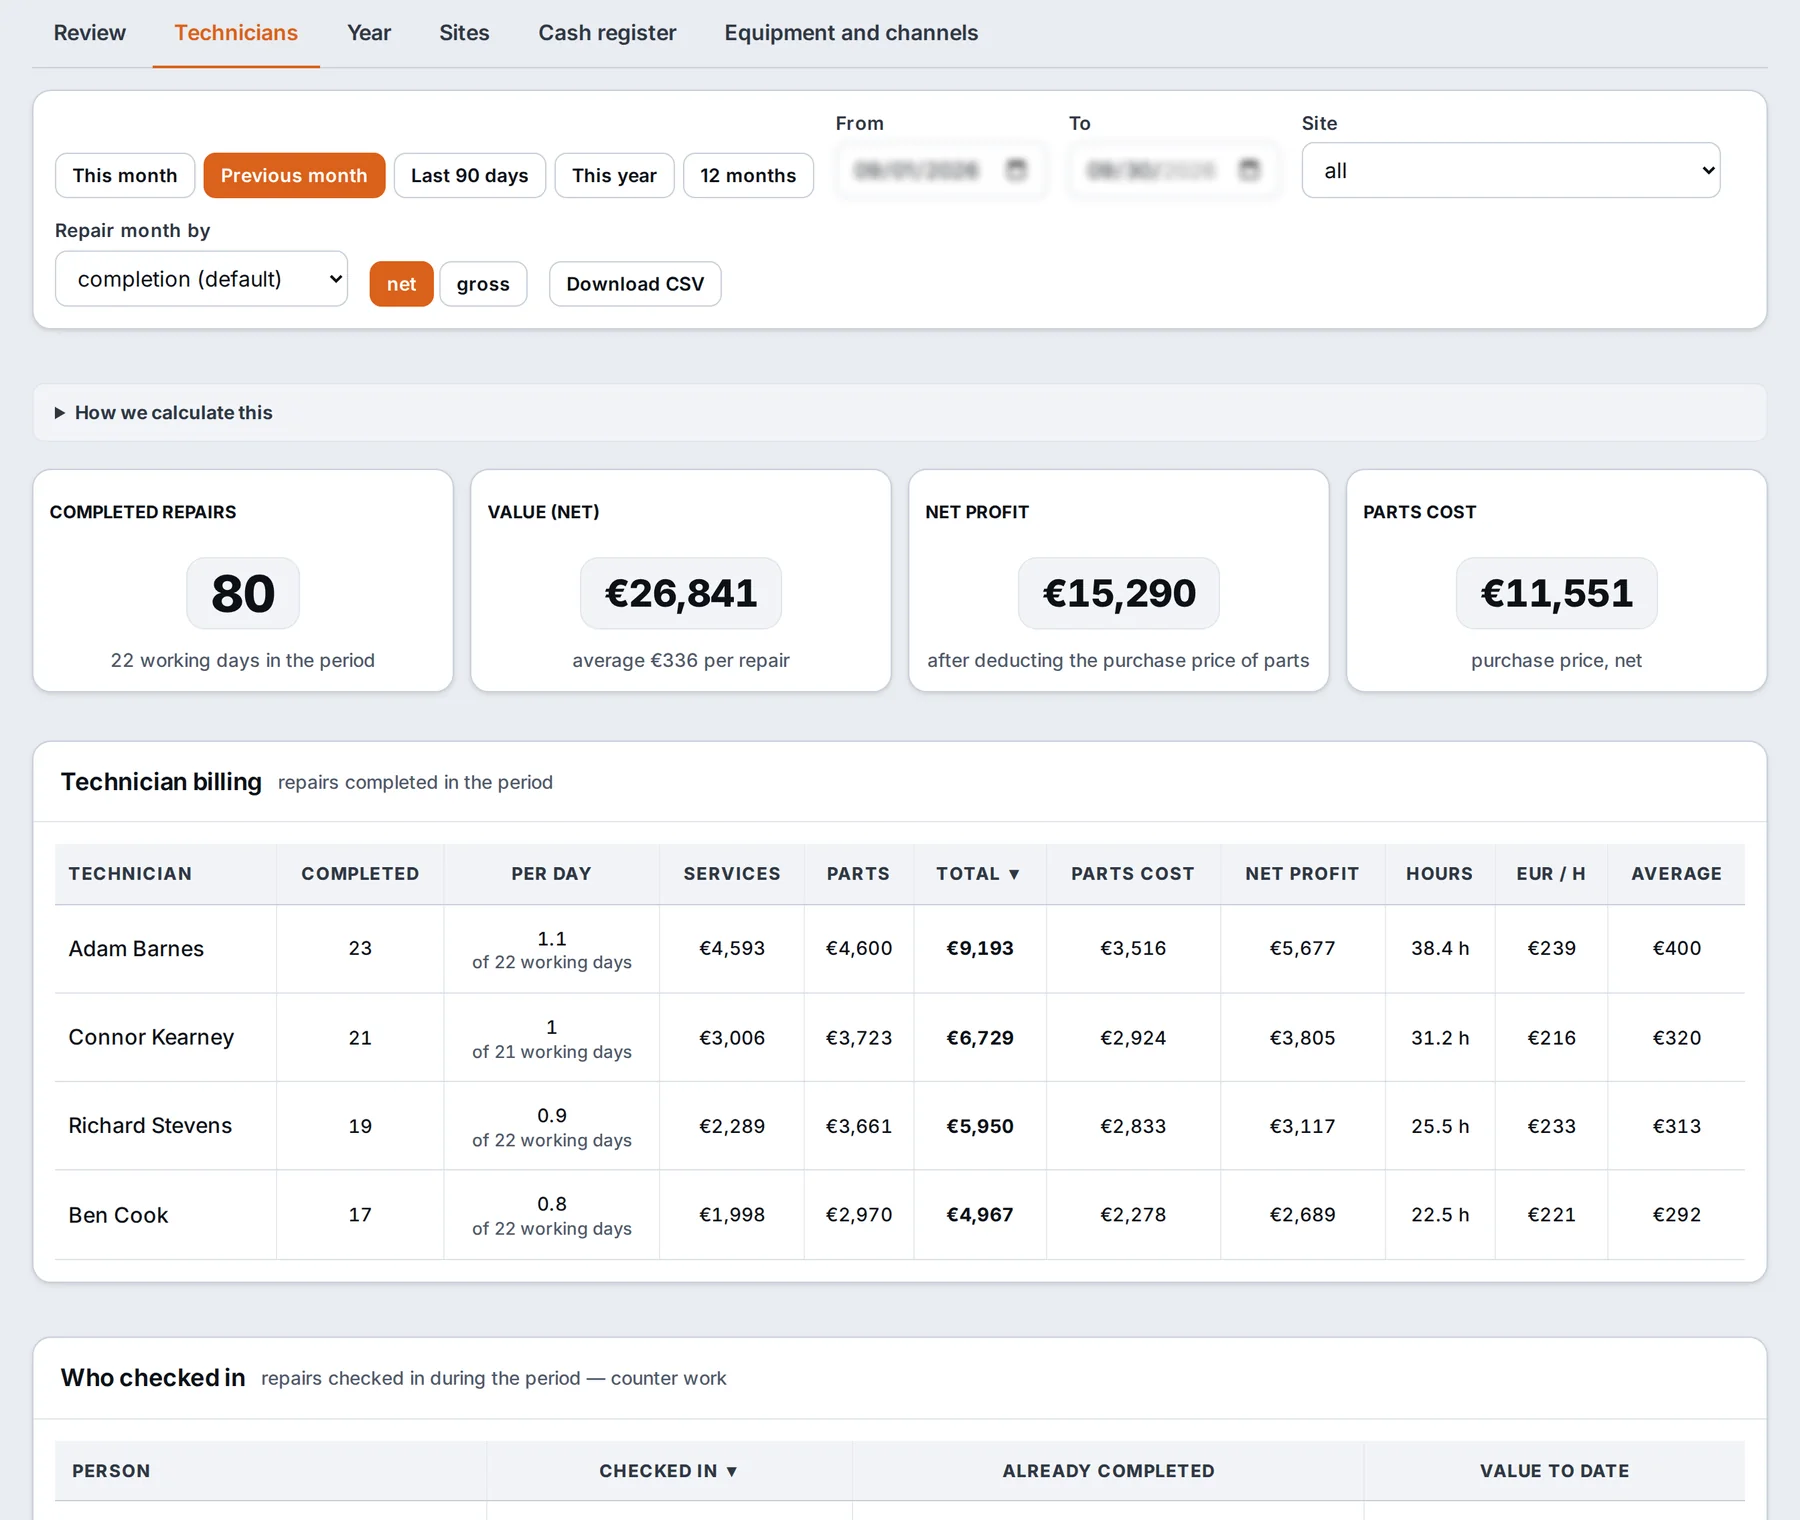Sort table by the TOTAL column
This screenshot has width=1800, height=1520.
coord(979,874)
